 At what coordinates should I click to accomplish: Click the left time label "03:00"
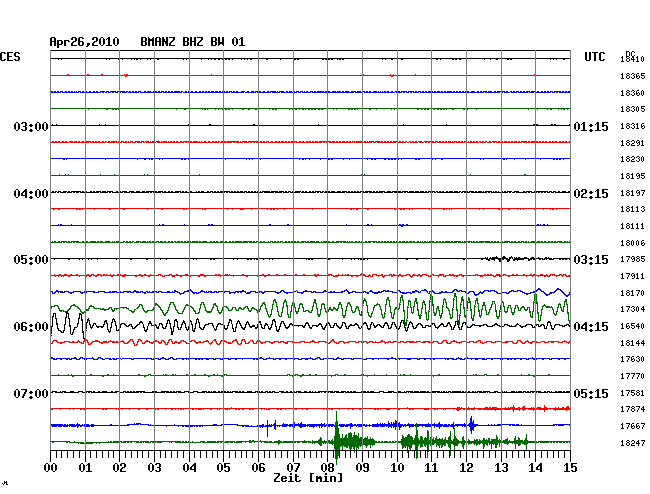click(31, 126)
